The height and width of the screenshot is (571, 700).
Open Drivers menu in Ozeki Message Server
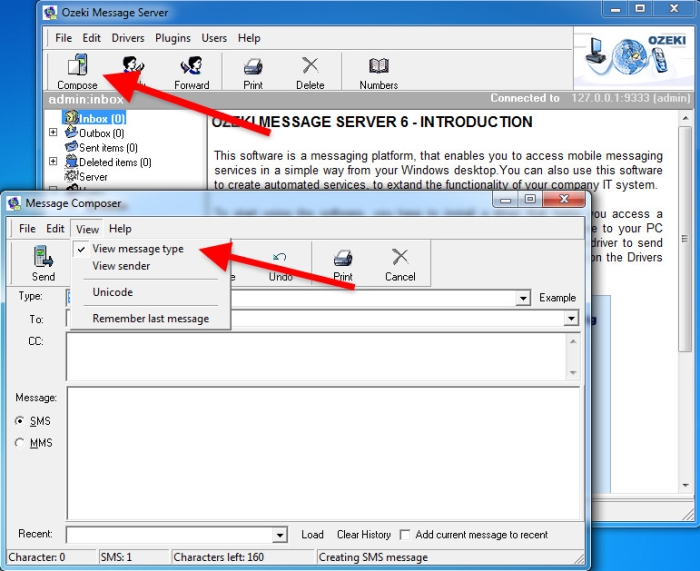tap(128, 38)
